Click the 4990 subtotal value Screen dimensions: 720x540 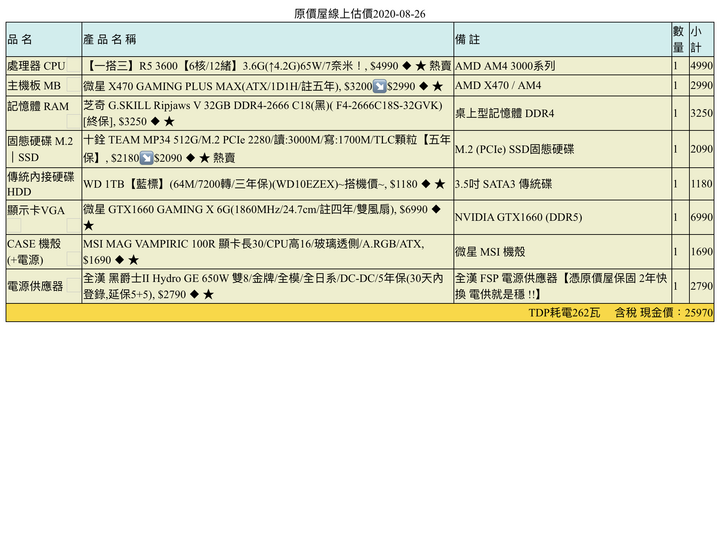pyautogui.click(x=702, y=66)
